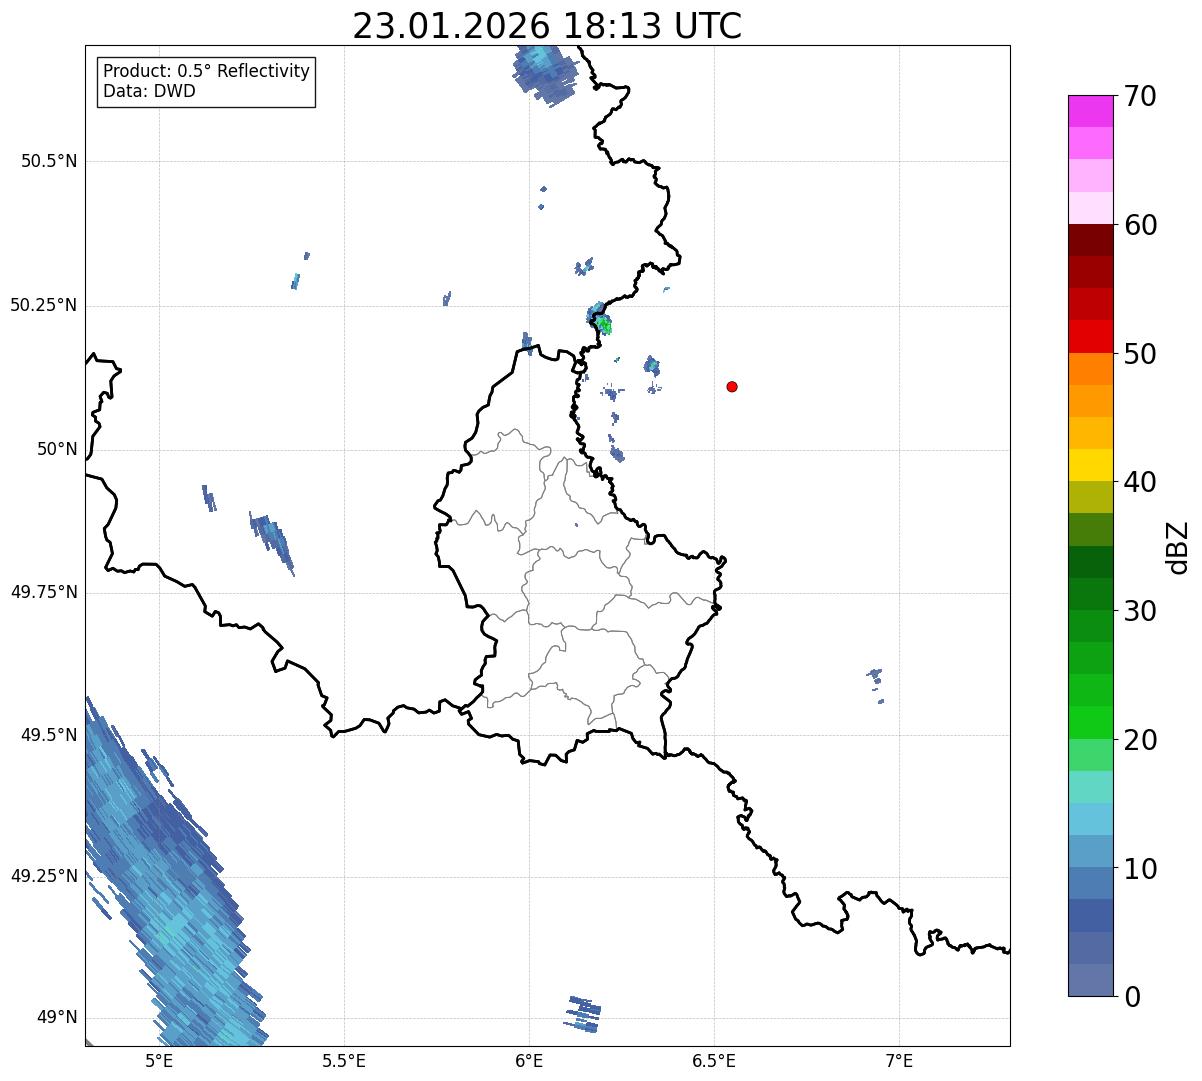Click the small echo near 49°N 6.1°E
This screenshot has width=1202, height=1081.
[x=583, y=1013]
